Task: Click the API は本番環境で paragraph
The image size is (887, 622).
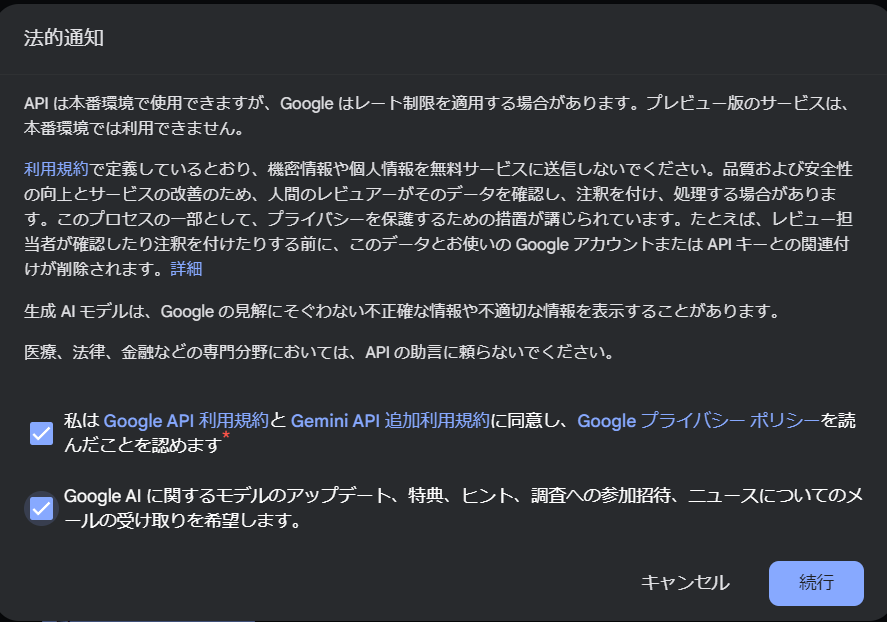Action: point(437,115)
